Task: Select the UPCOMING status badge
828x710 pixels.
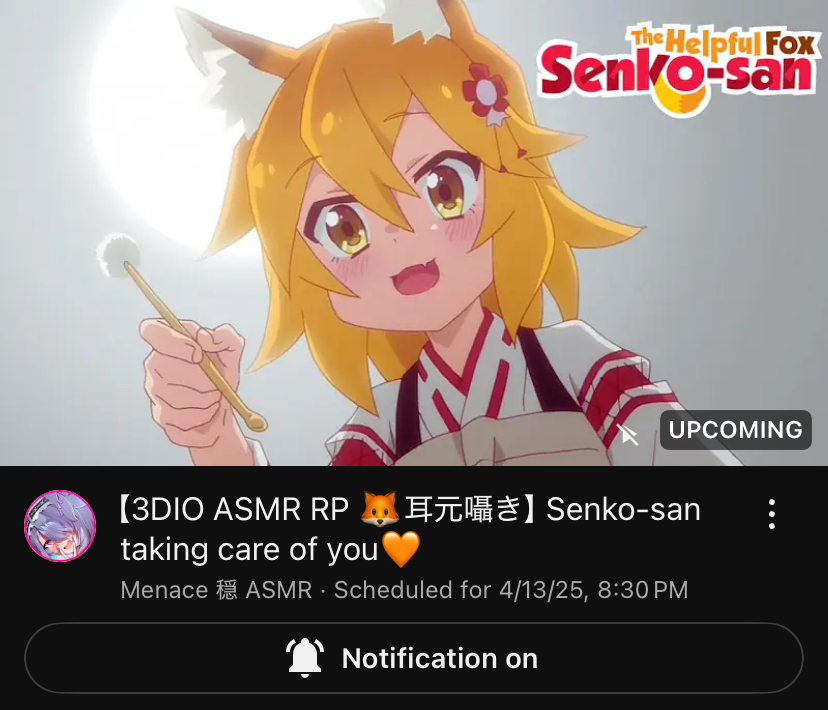Action: tap(736, 430)
